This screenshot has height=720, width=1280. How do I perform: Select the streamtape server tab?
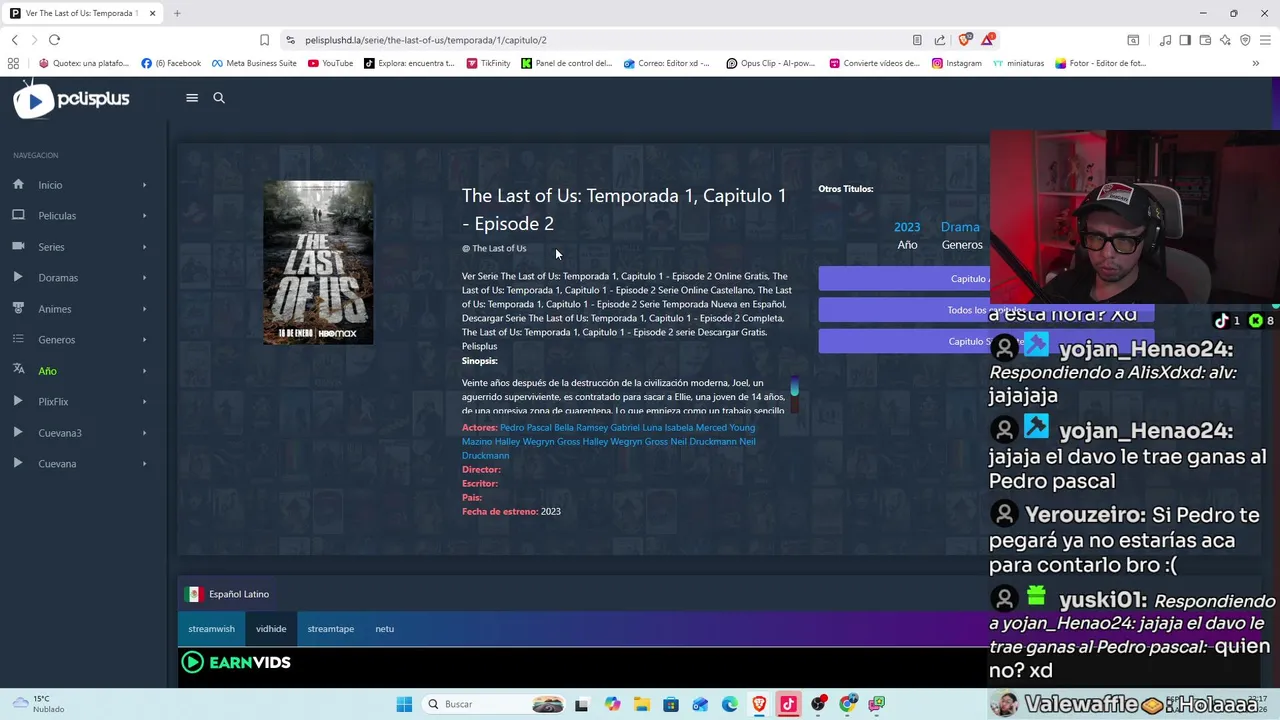tap(331, 629)
